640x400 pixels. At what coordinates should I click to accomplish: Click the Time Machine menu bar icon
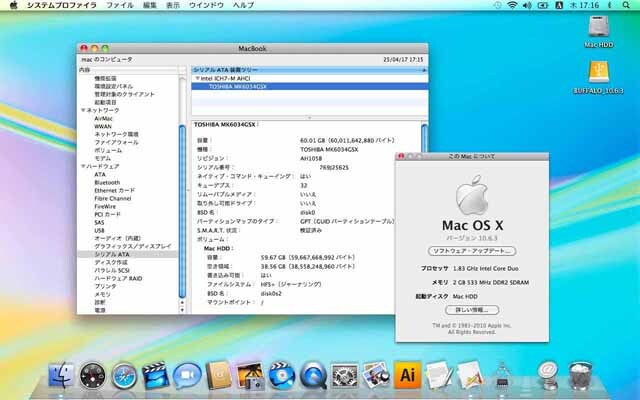[498, 5]
